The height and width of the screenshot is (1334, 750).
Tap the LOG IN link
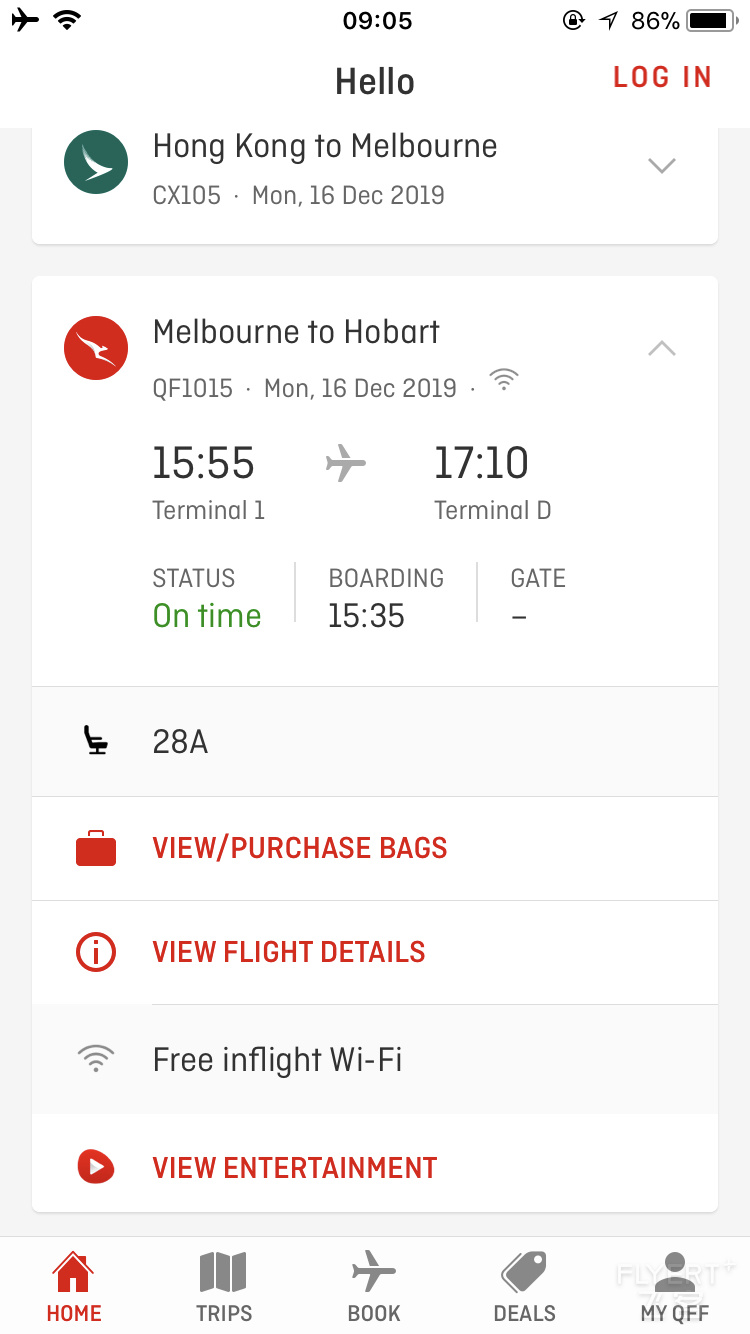coord(662,78)
